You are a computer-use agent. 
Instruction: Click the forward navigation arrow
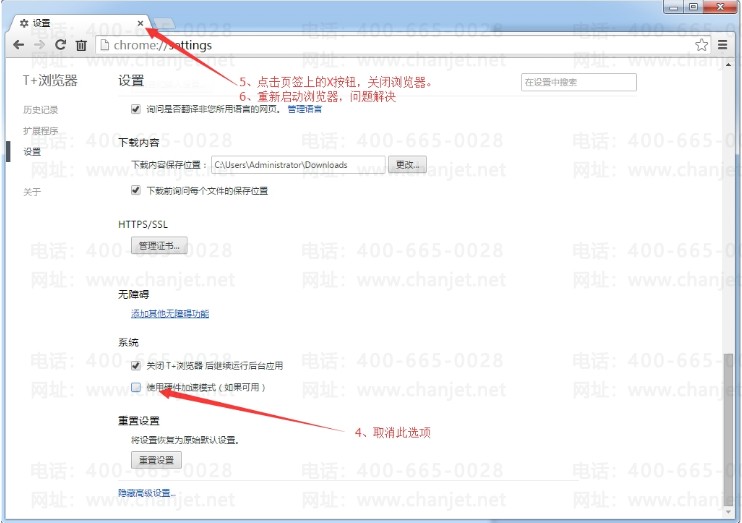[x=39, y=45]
